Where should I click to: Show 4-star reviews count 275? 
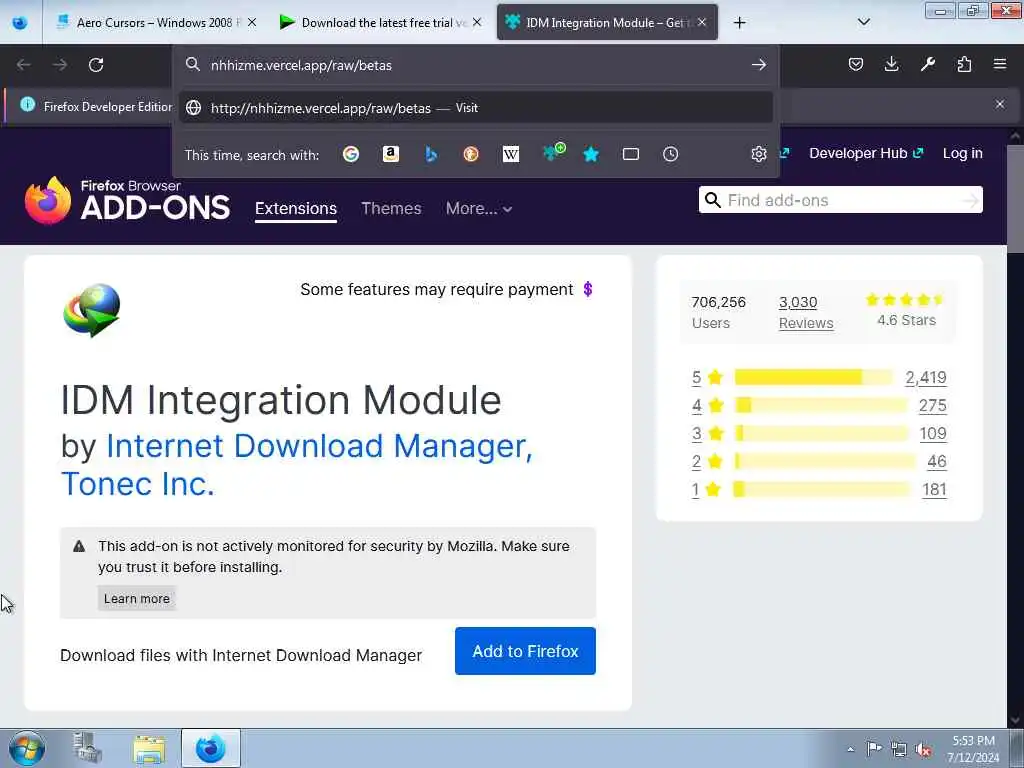pyautogui.click(x=933, y=406)
